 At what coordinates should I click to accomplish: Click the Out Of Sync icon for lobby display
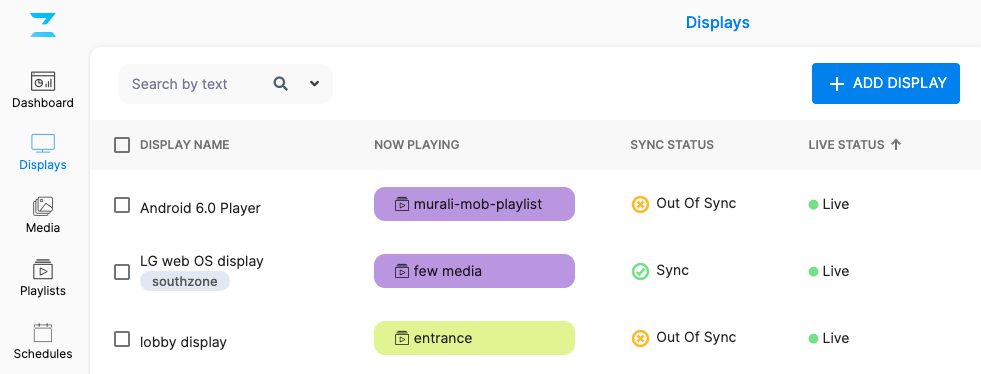640,338
